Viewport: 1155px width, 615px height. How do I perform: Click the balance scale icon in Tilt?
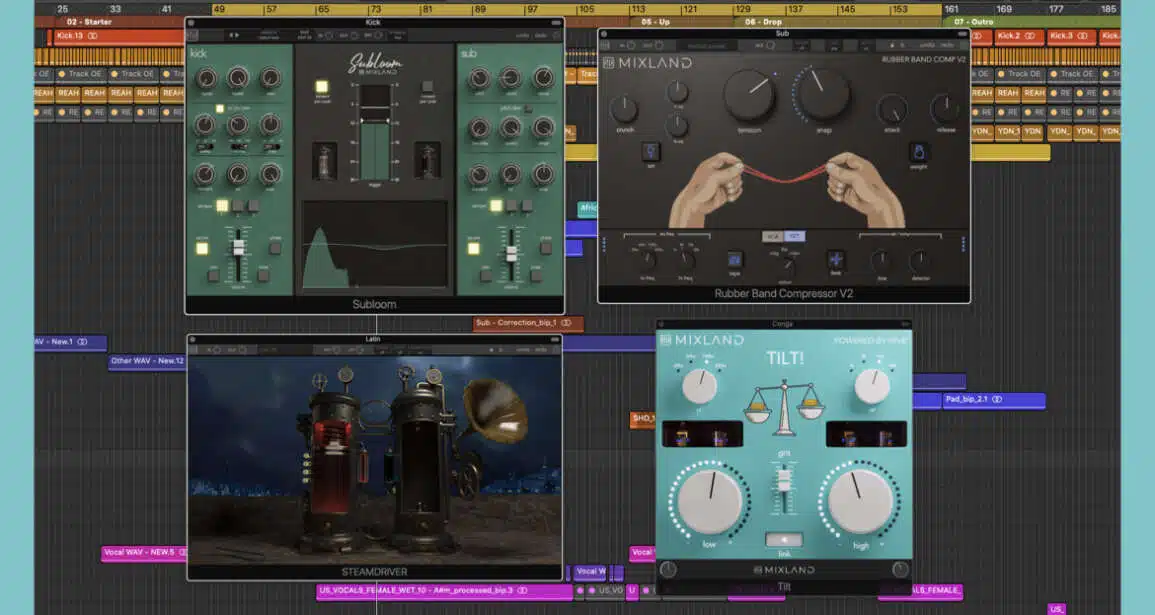[784, 409]
